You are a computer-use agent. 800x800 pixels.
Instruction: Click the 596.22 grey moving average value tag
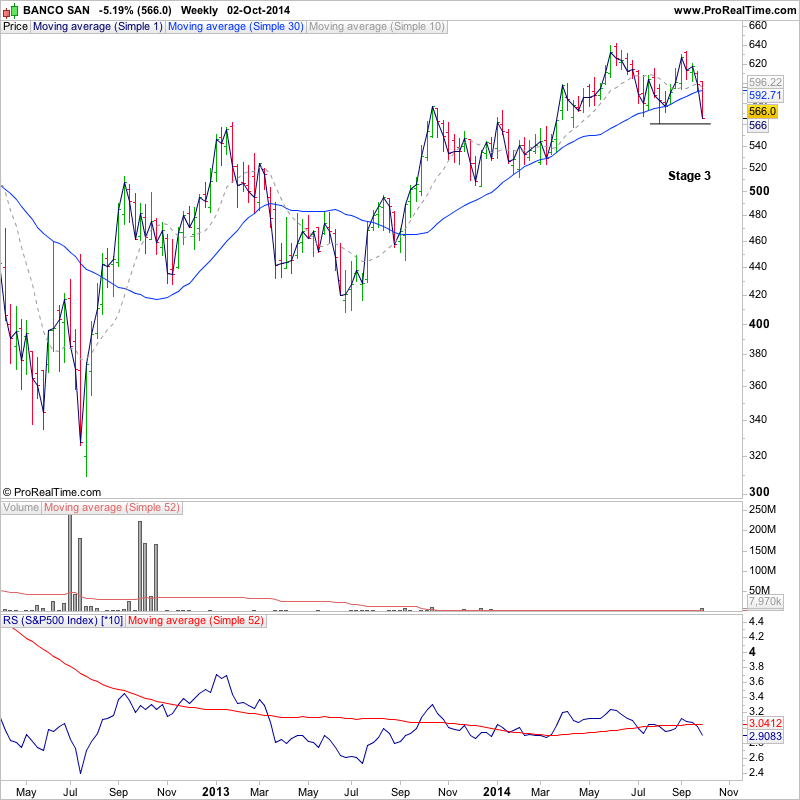[765, 82]
